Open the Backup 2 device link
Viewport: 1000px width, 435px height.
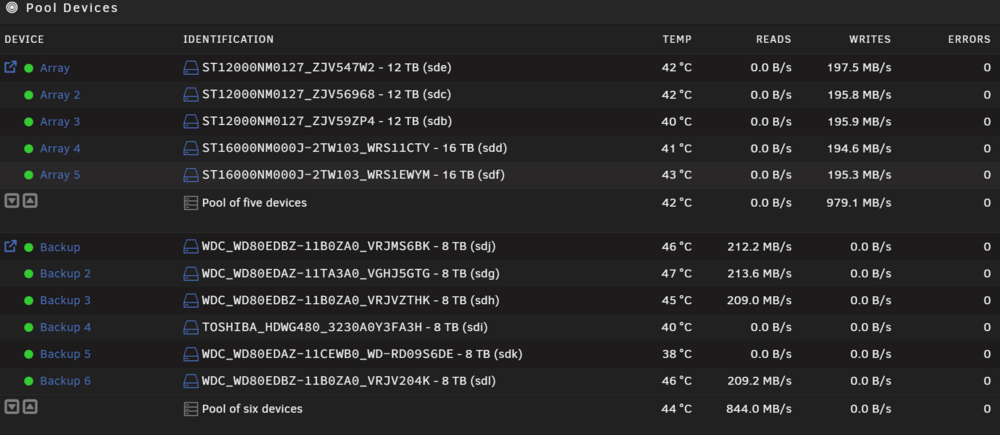(65, 273)
